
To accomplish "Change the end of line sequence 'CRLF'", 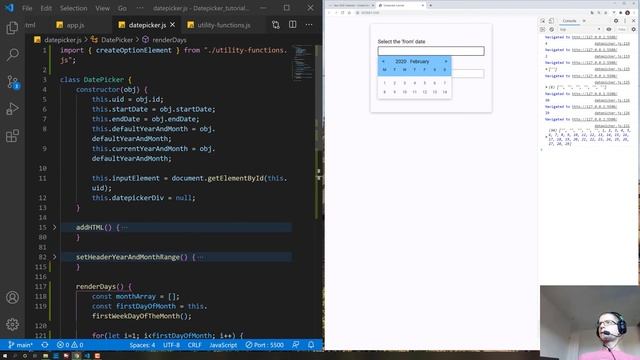I will 194,345.
